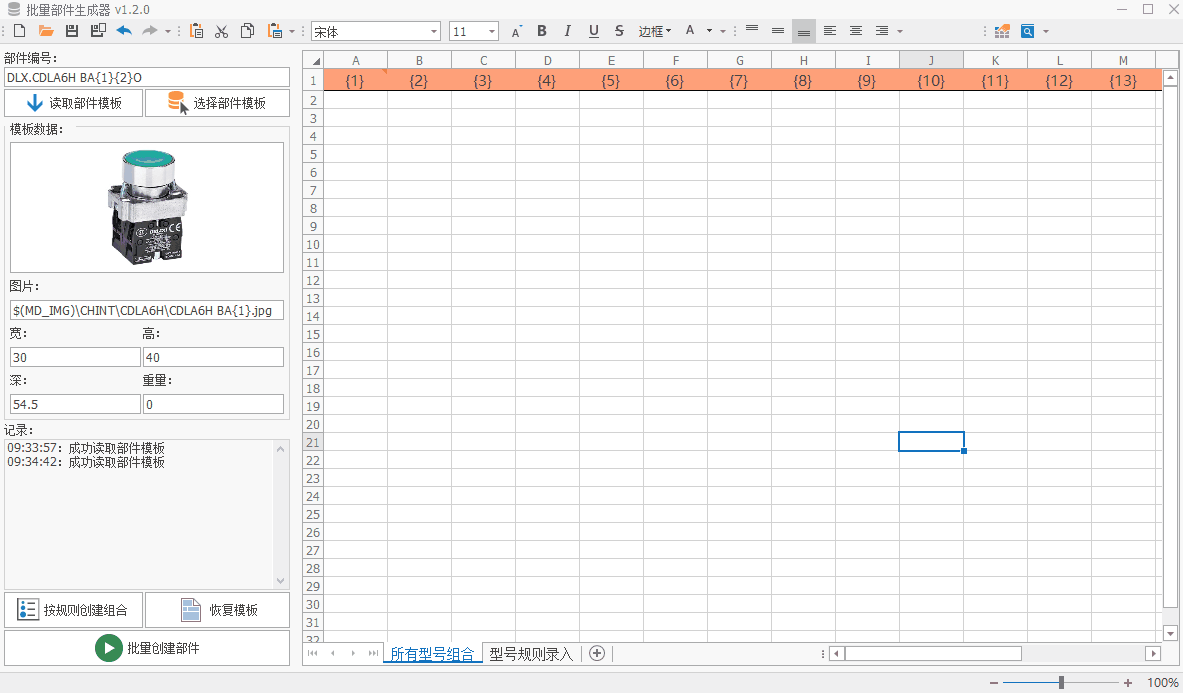1183x693 pixels.
Task: Select the 所有型号组合 sheet tab
Action: coord(432,654)
